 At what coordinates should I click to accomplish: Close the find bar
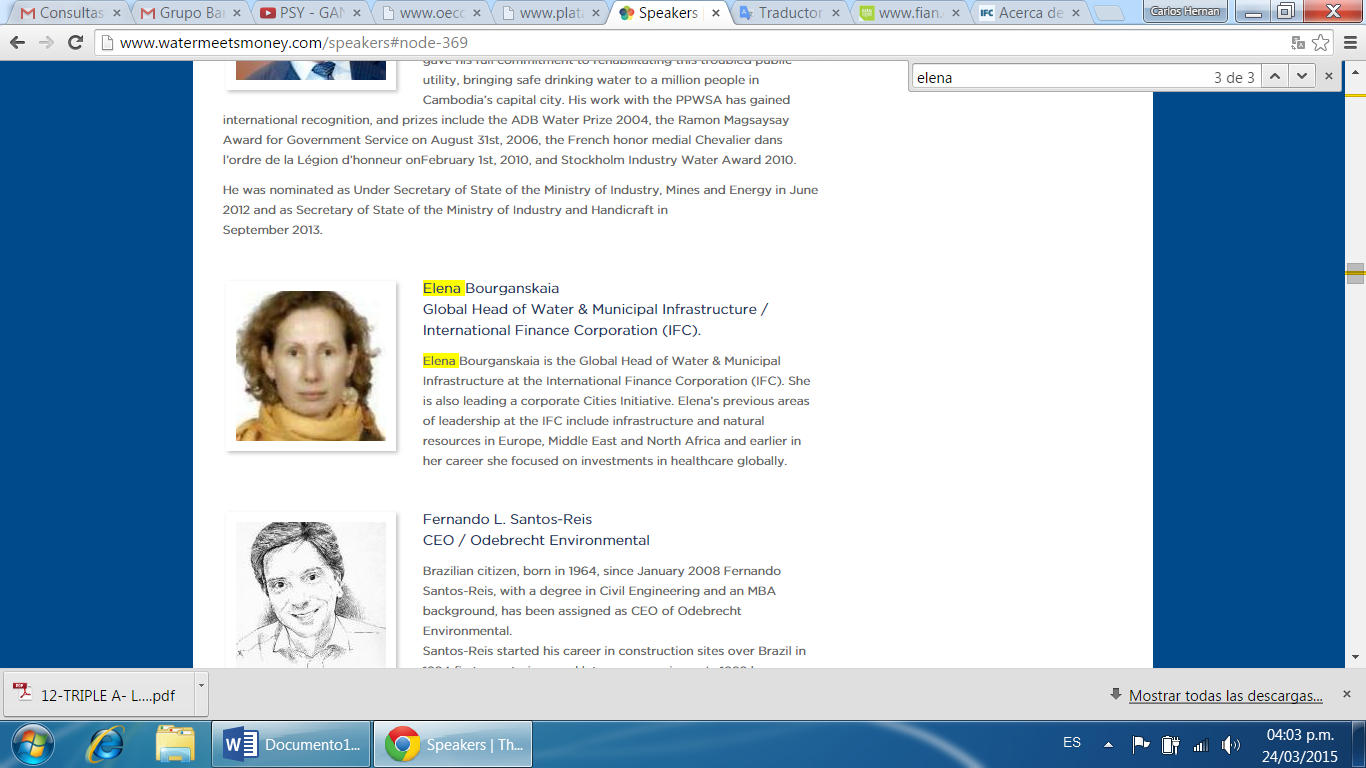click(x=1329, y=76)
